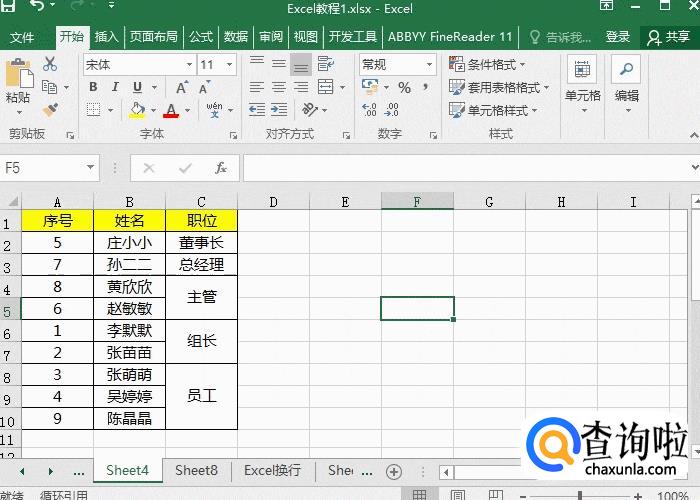This screenshot has height=500, width=700.
Task: Click Decrease Indent icon
Action: coord(257,109)
